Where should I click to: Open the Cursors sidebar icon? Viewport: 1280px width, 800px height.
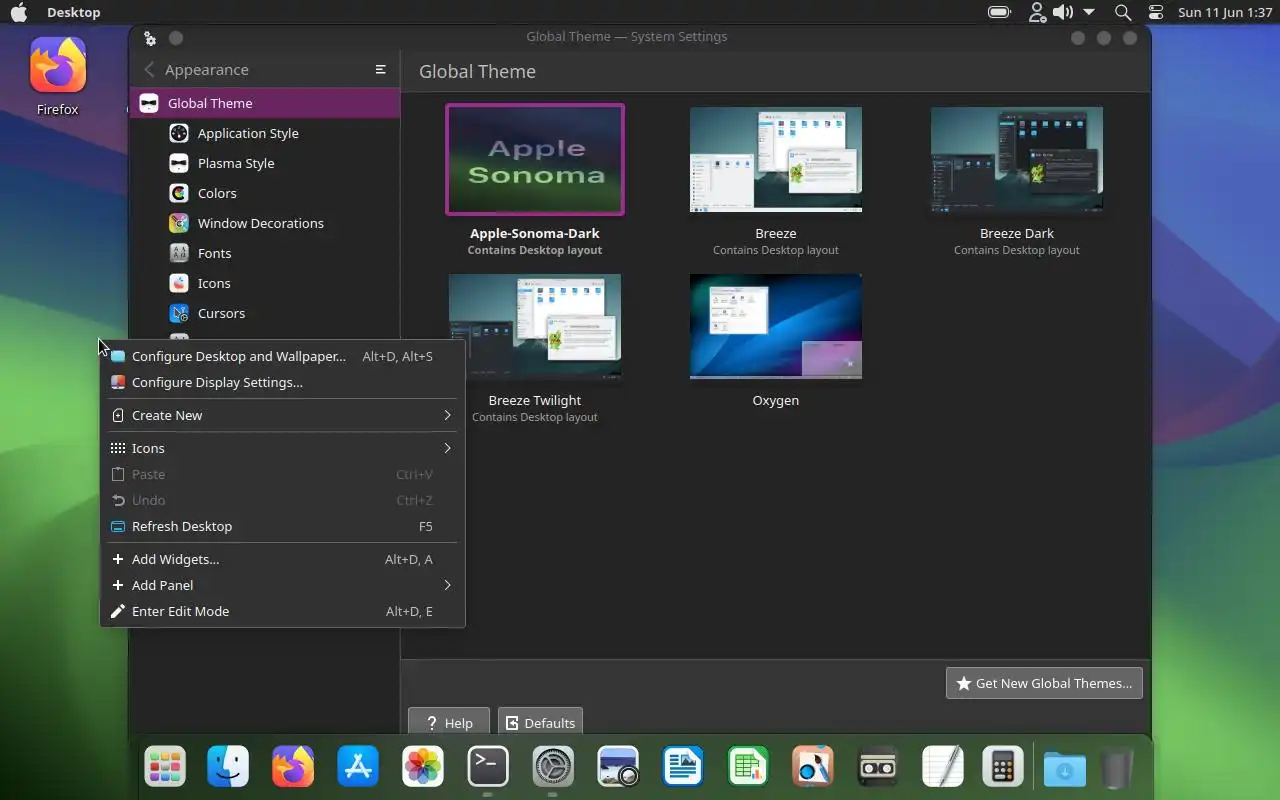coord(179,313)
